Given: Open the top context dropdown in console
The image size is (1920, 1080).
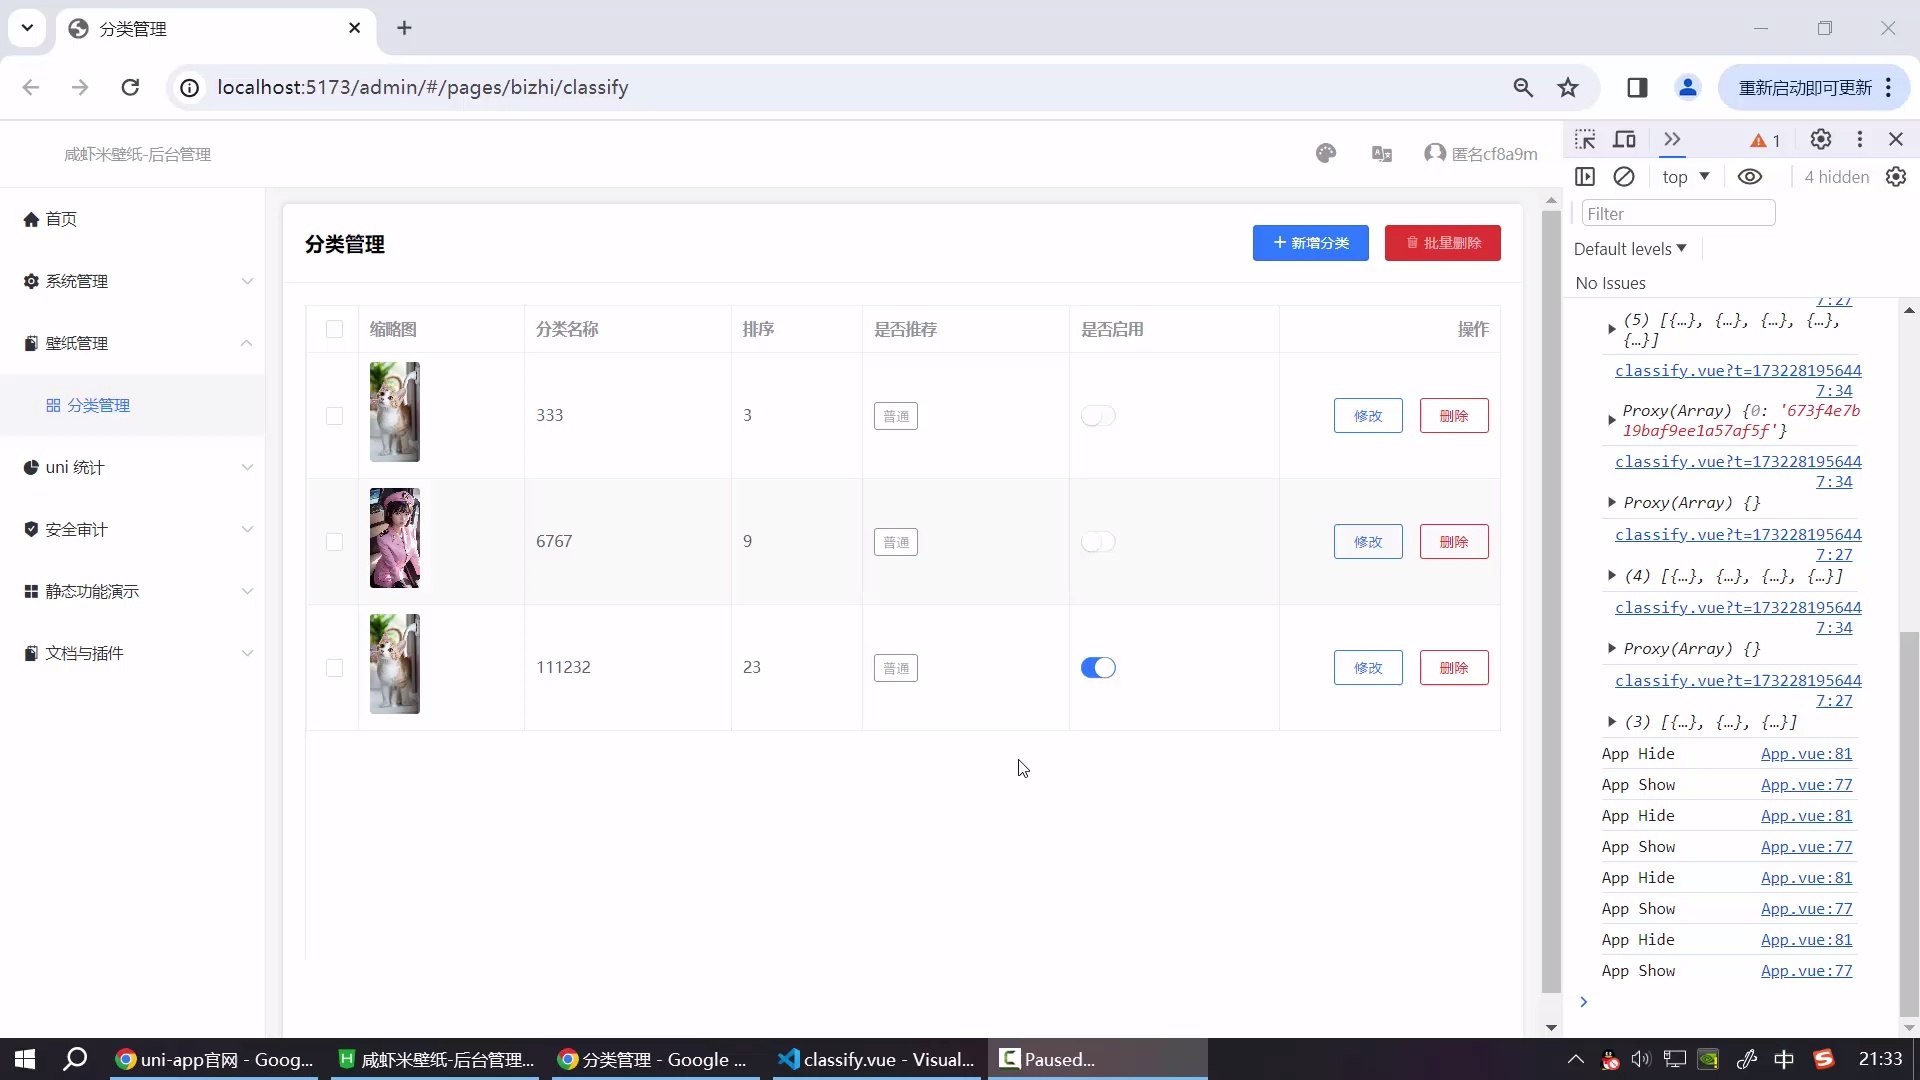Looking at the screenshot, I should click(x=1685, y=177).
